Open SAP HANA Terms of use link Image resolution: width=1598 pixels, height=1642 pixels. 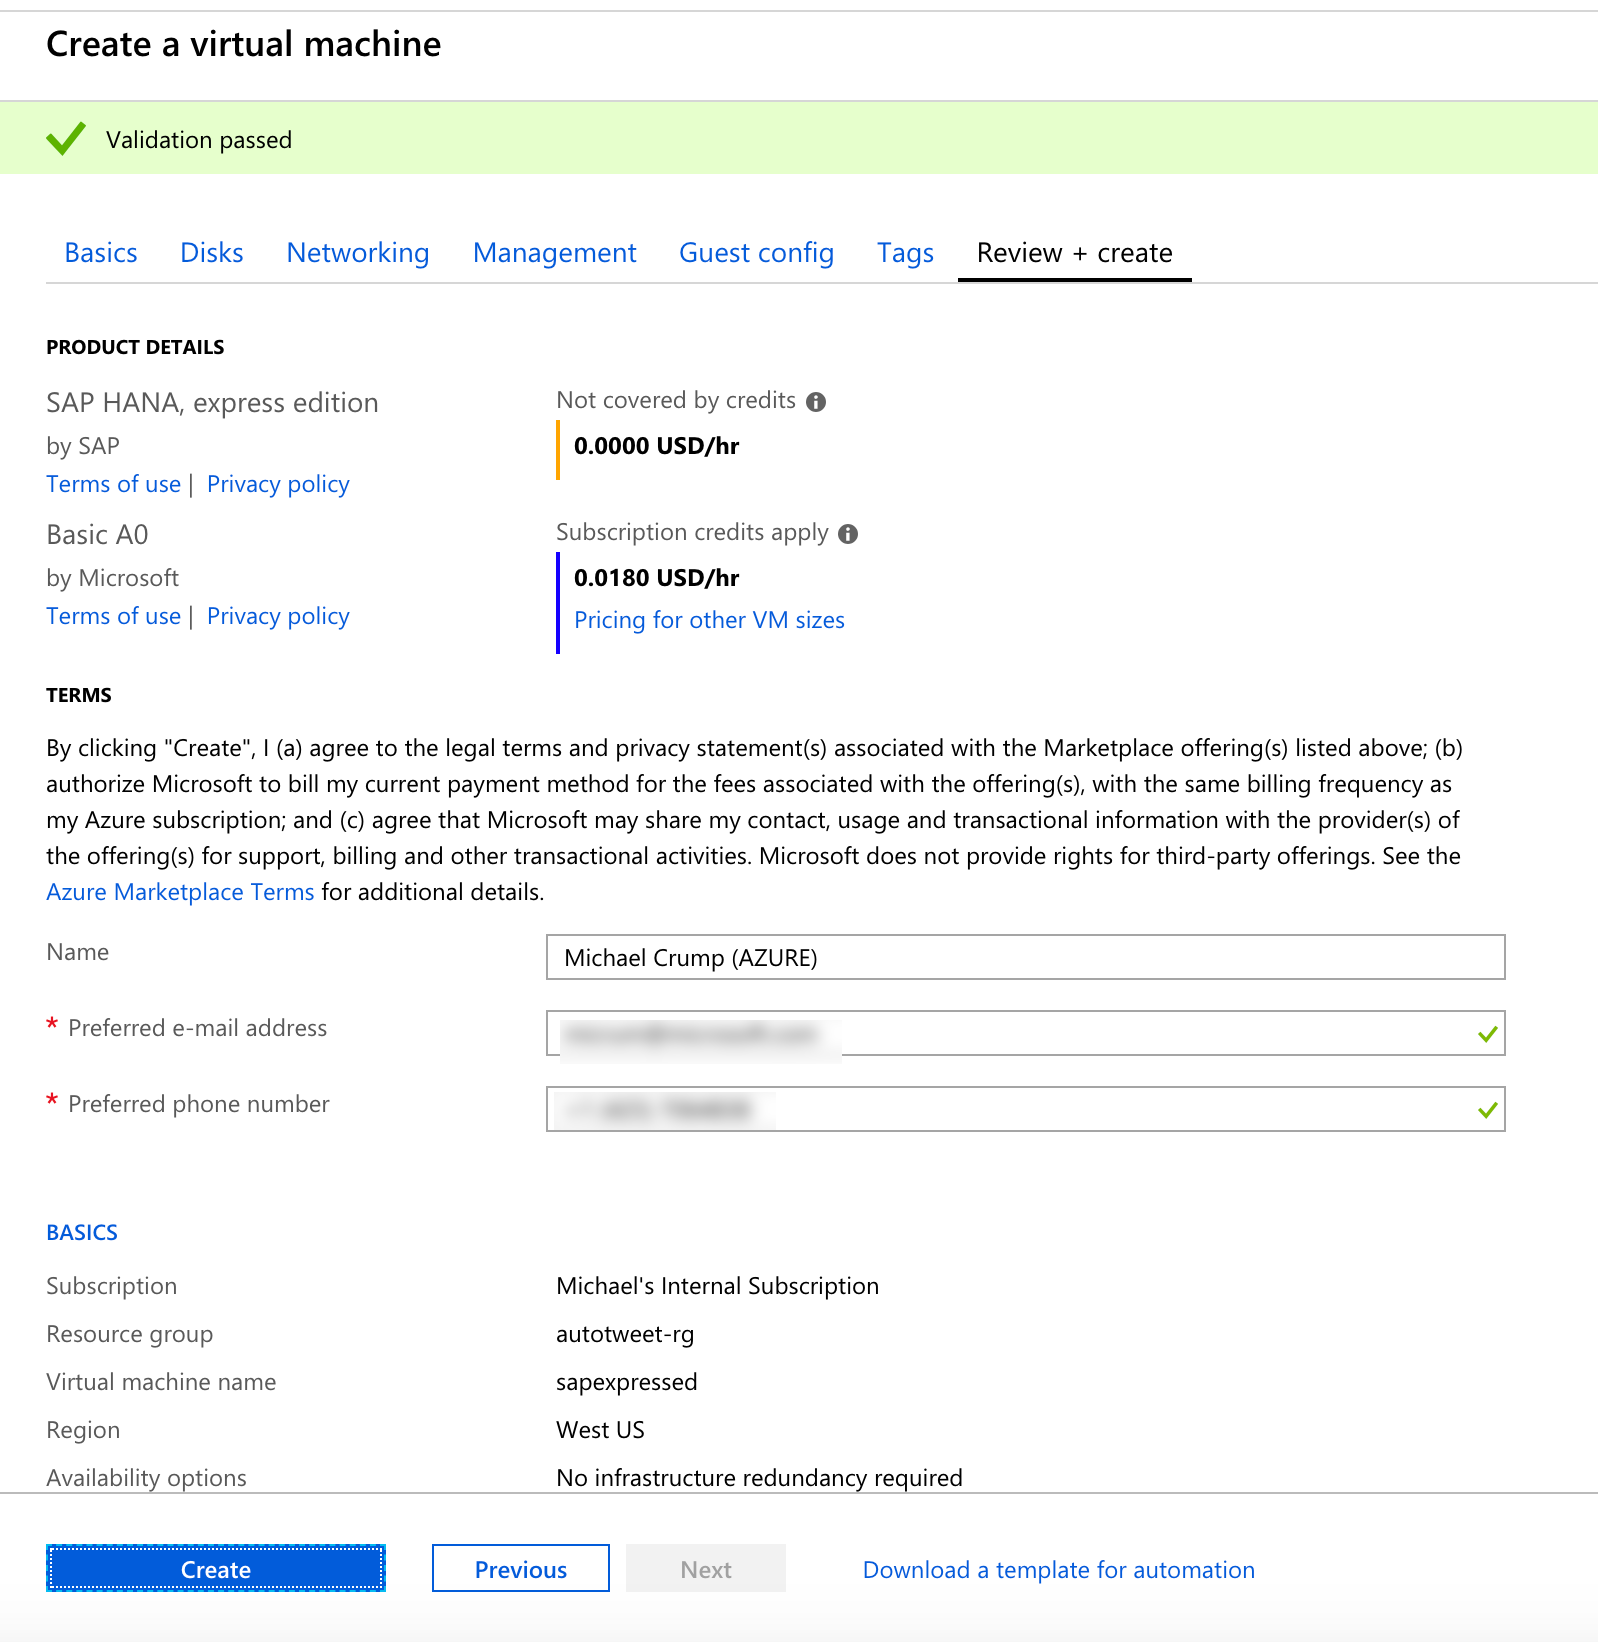pyautogui.click(x=114, y=484)
